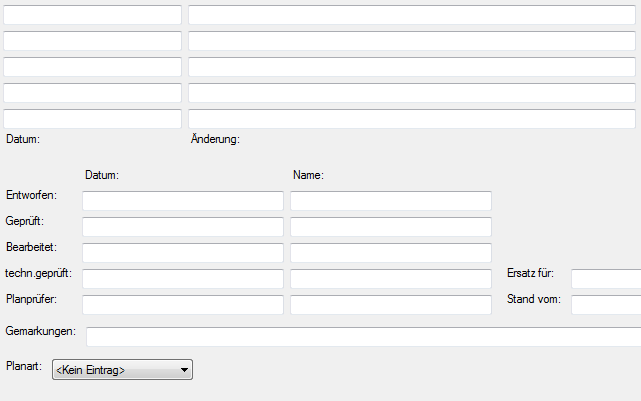
Task: Click the topmost revision Datum field
Action: coord(93,15)
